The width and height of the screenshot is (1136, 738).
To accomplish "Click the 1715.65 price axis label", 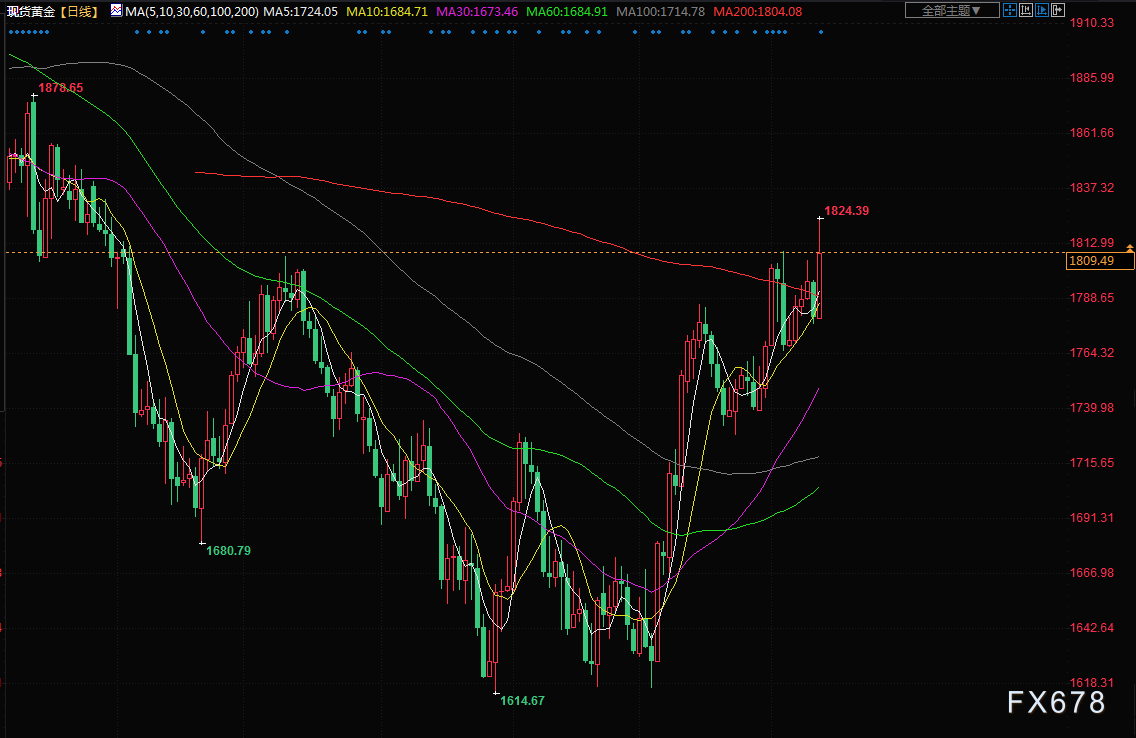I will tap(1092, 463).
